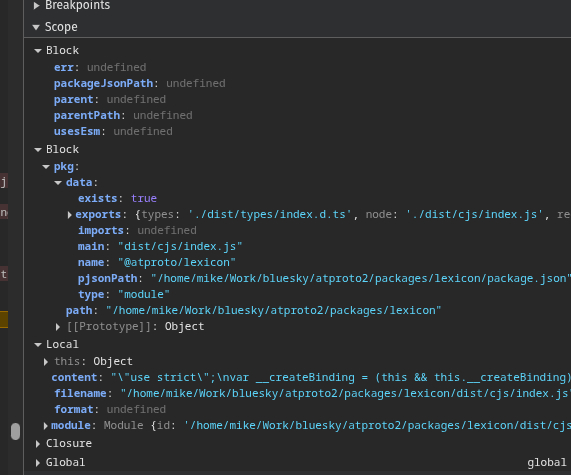Select the usesEsm variable row

(113, 131)
